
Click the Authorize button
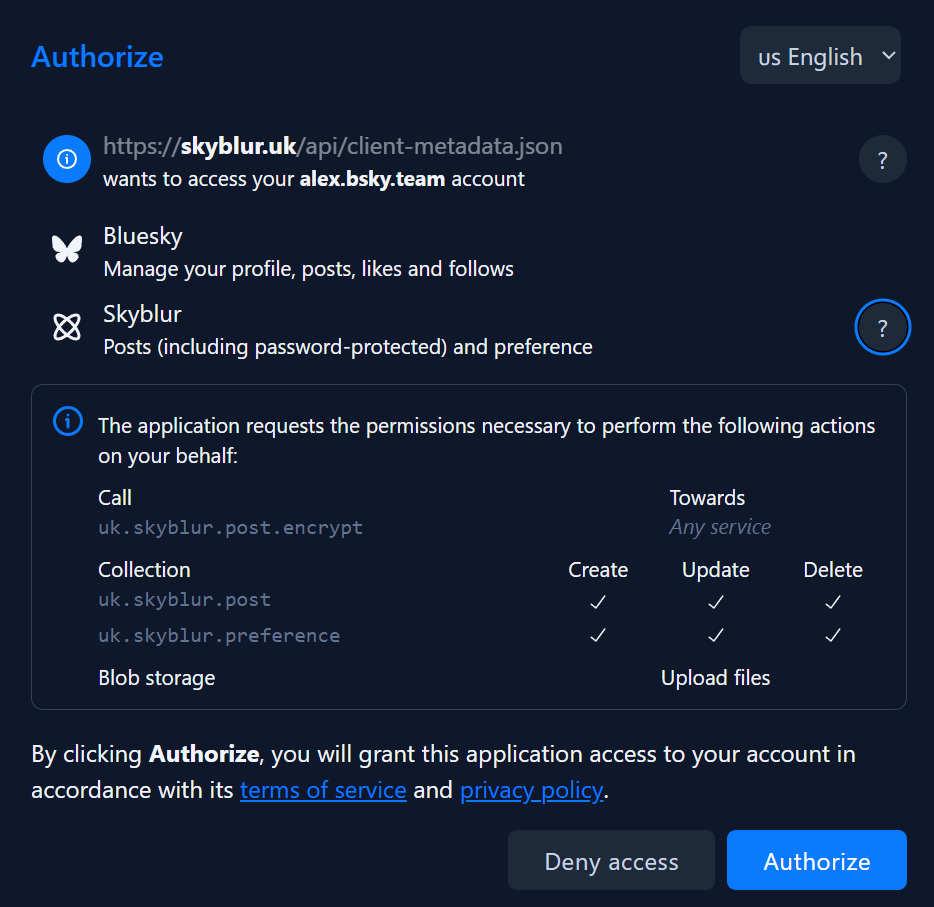coord(816,861)
